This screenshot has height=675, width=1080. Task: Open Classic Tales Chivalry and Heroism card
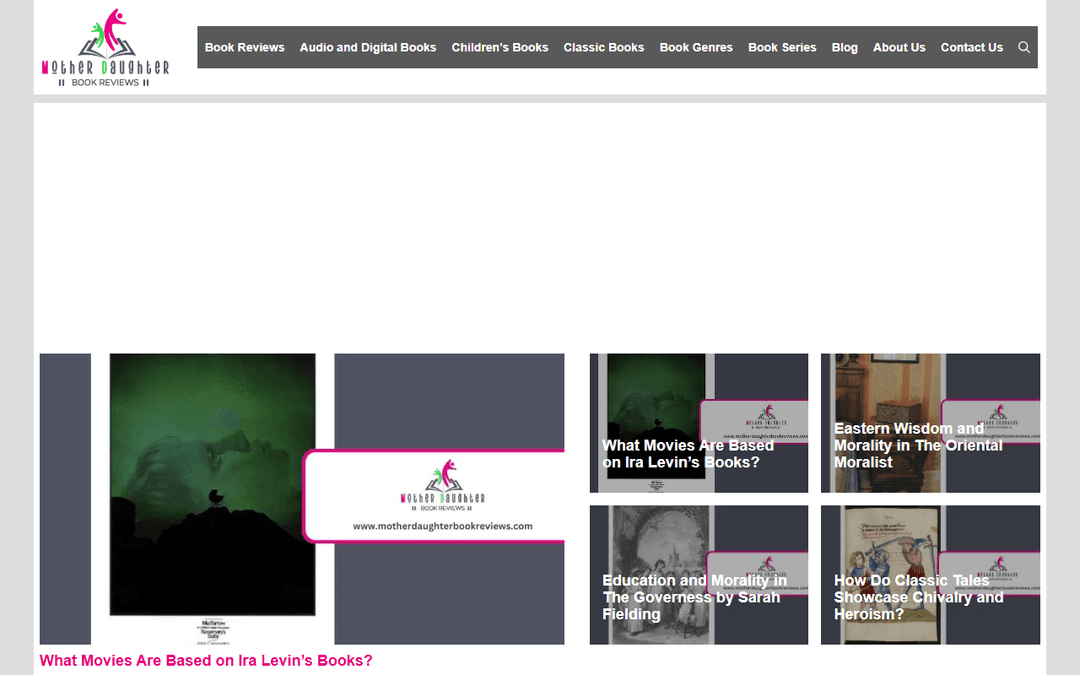pos(930,575)
